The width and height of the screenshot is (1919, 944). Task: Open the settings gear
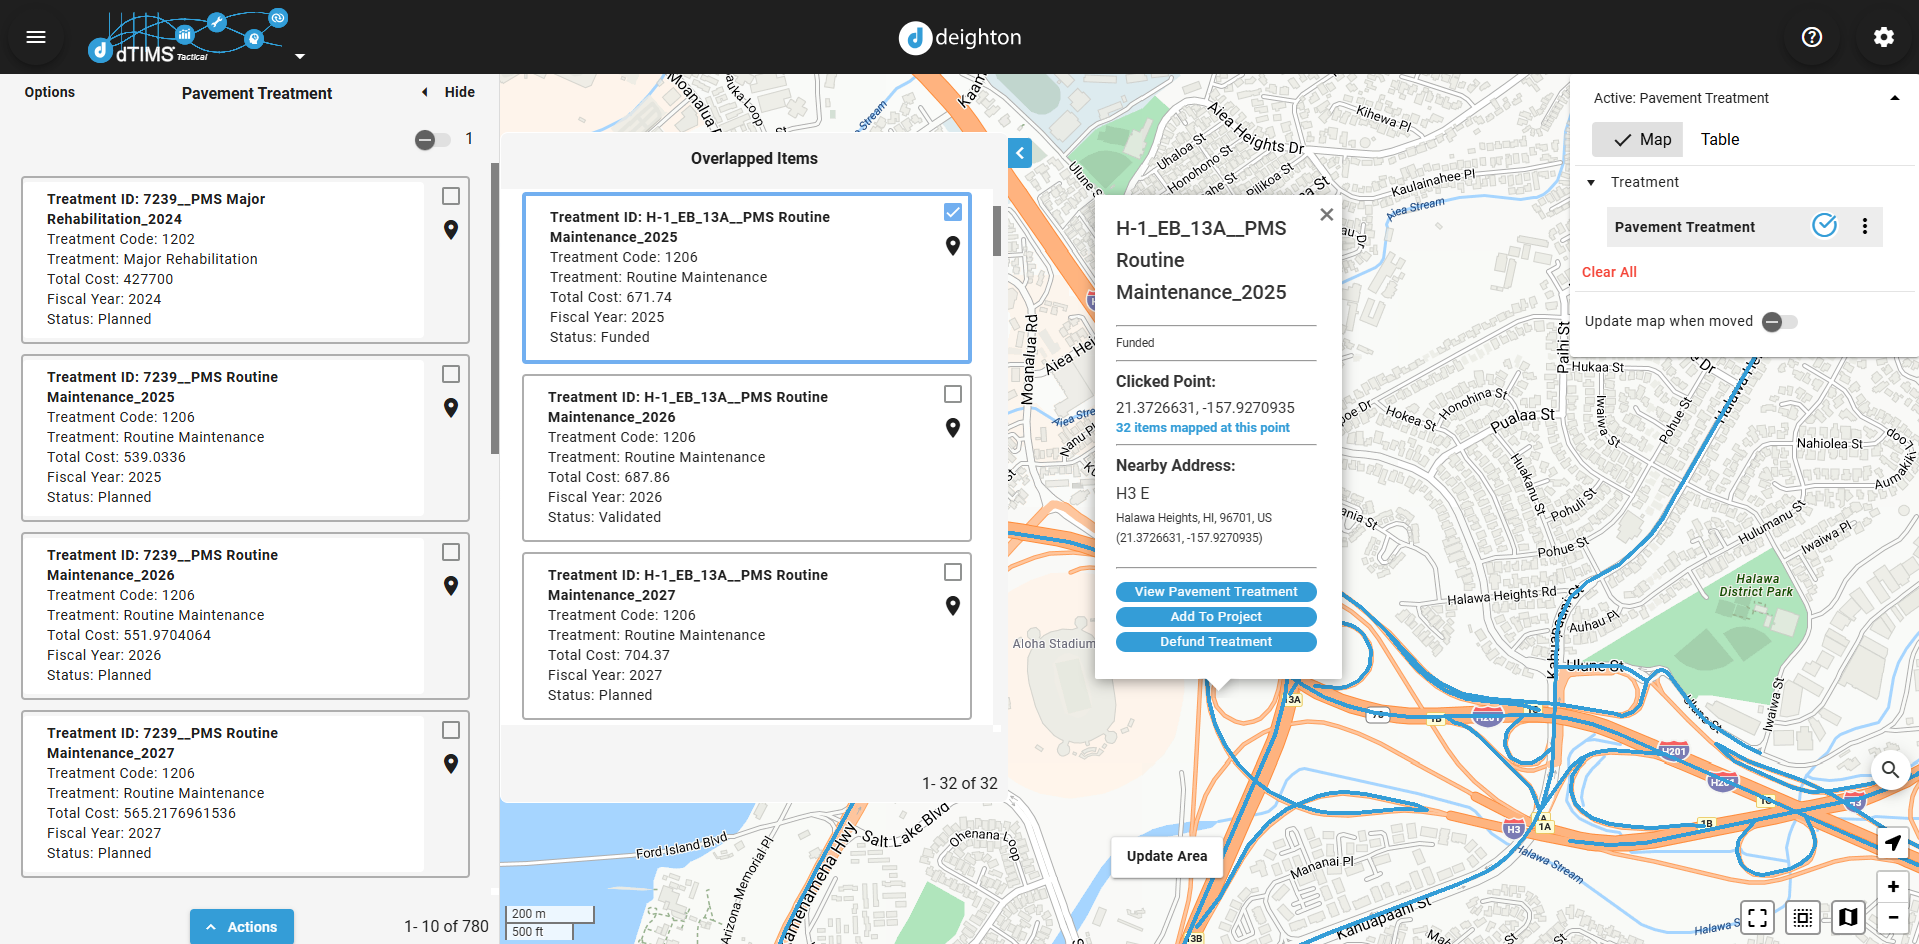coord(1883,37)
